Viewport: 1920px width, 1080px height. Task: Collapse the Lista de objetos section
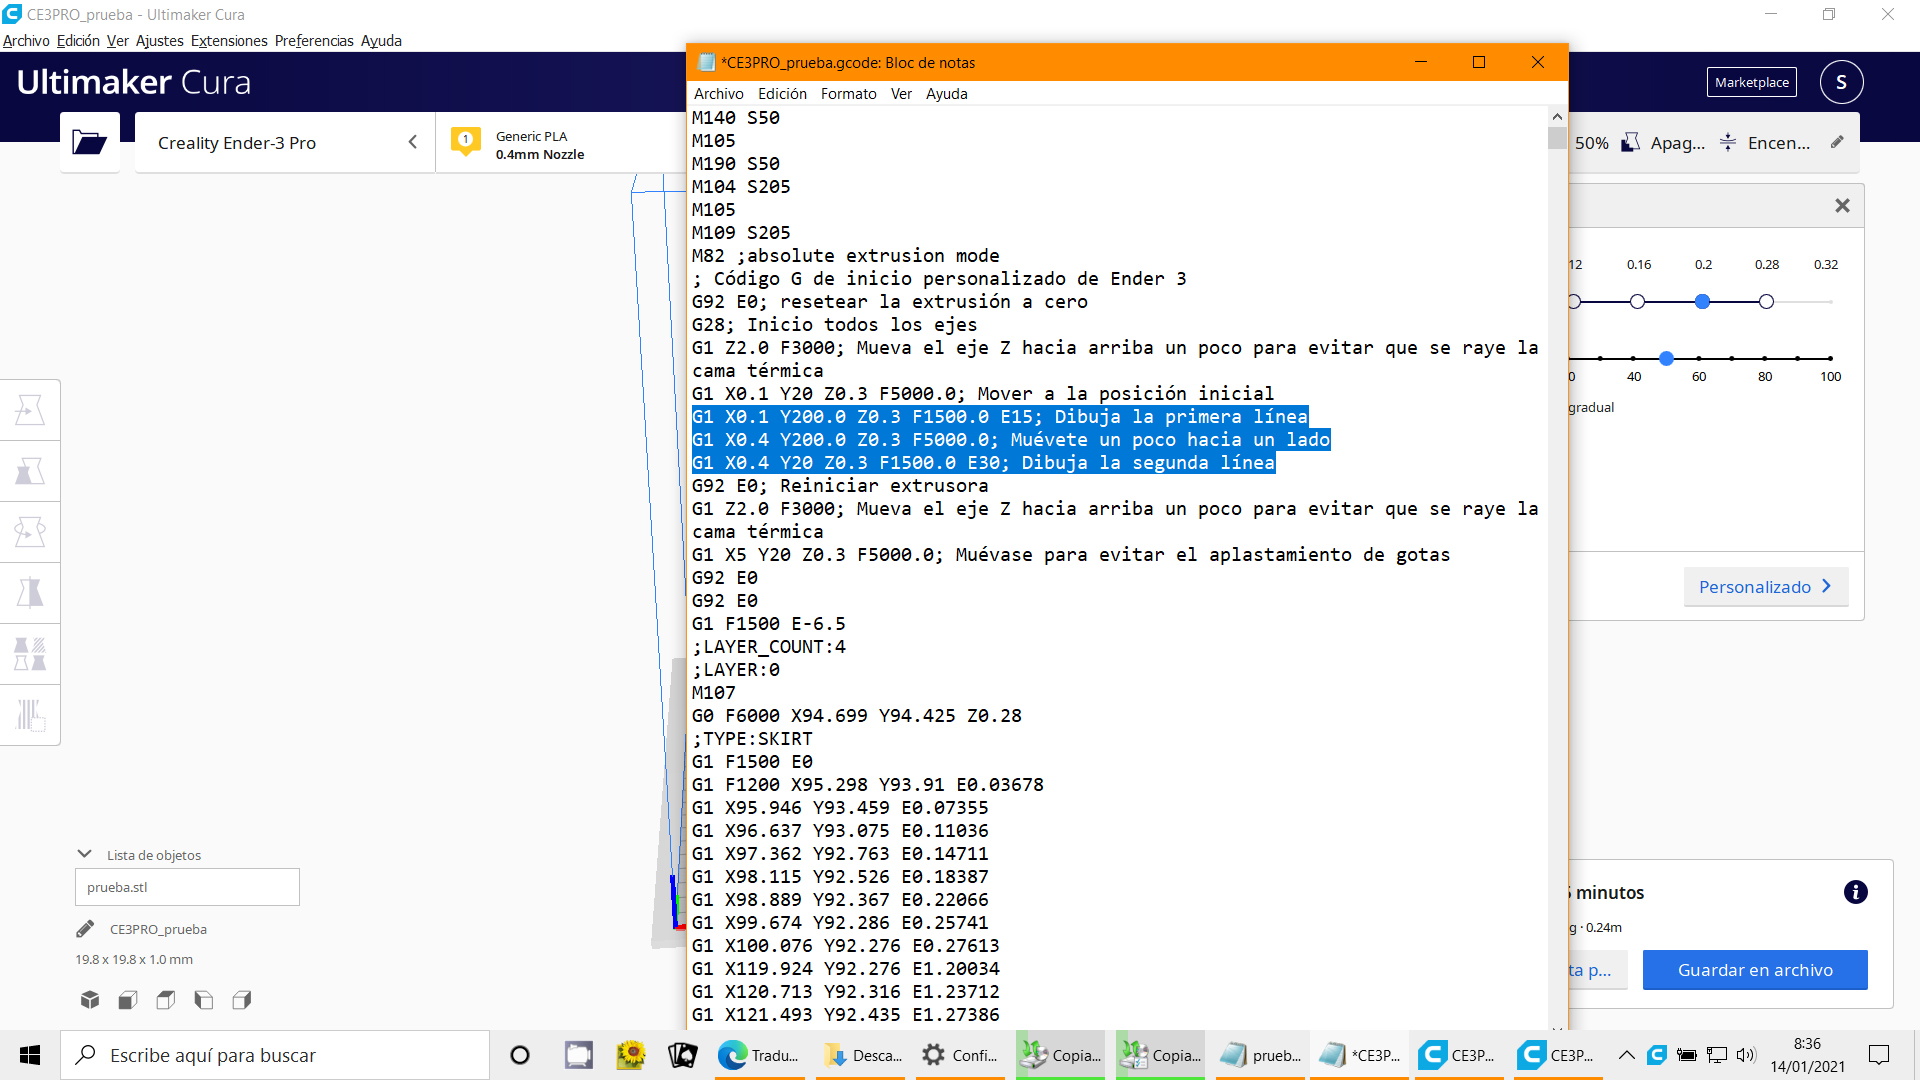pos(85,854)
